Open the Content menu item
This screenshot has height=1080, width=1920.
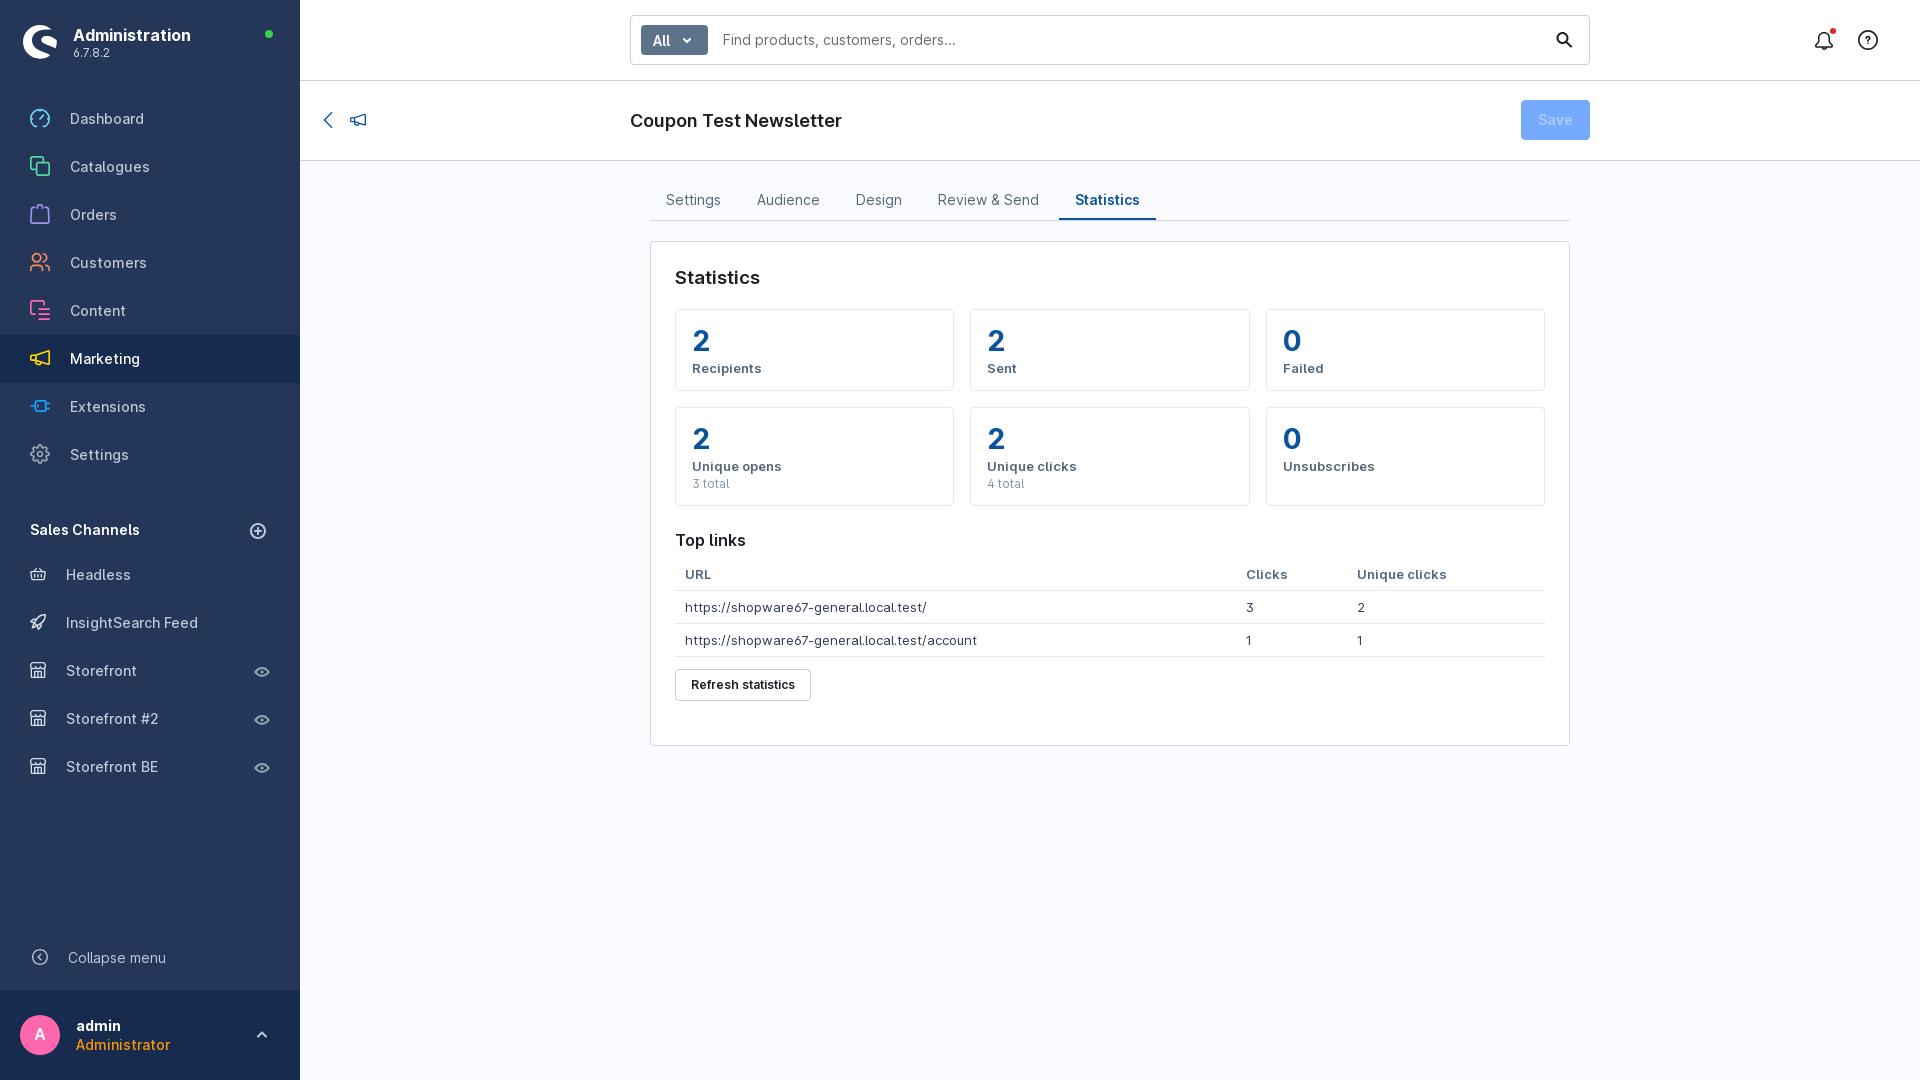pos(150,311)
